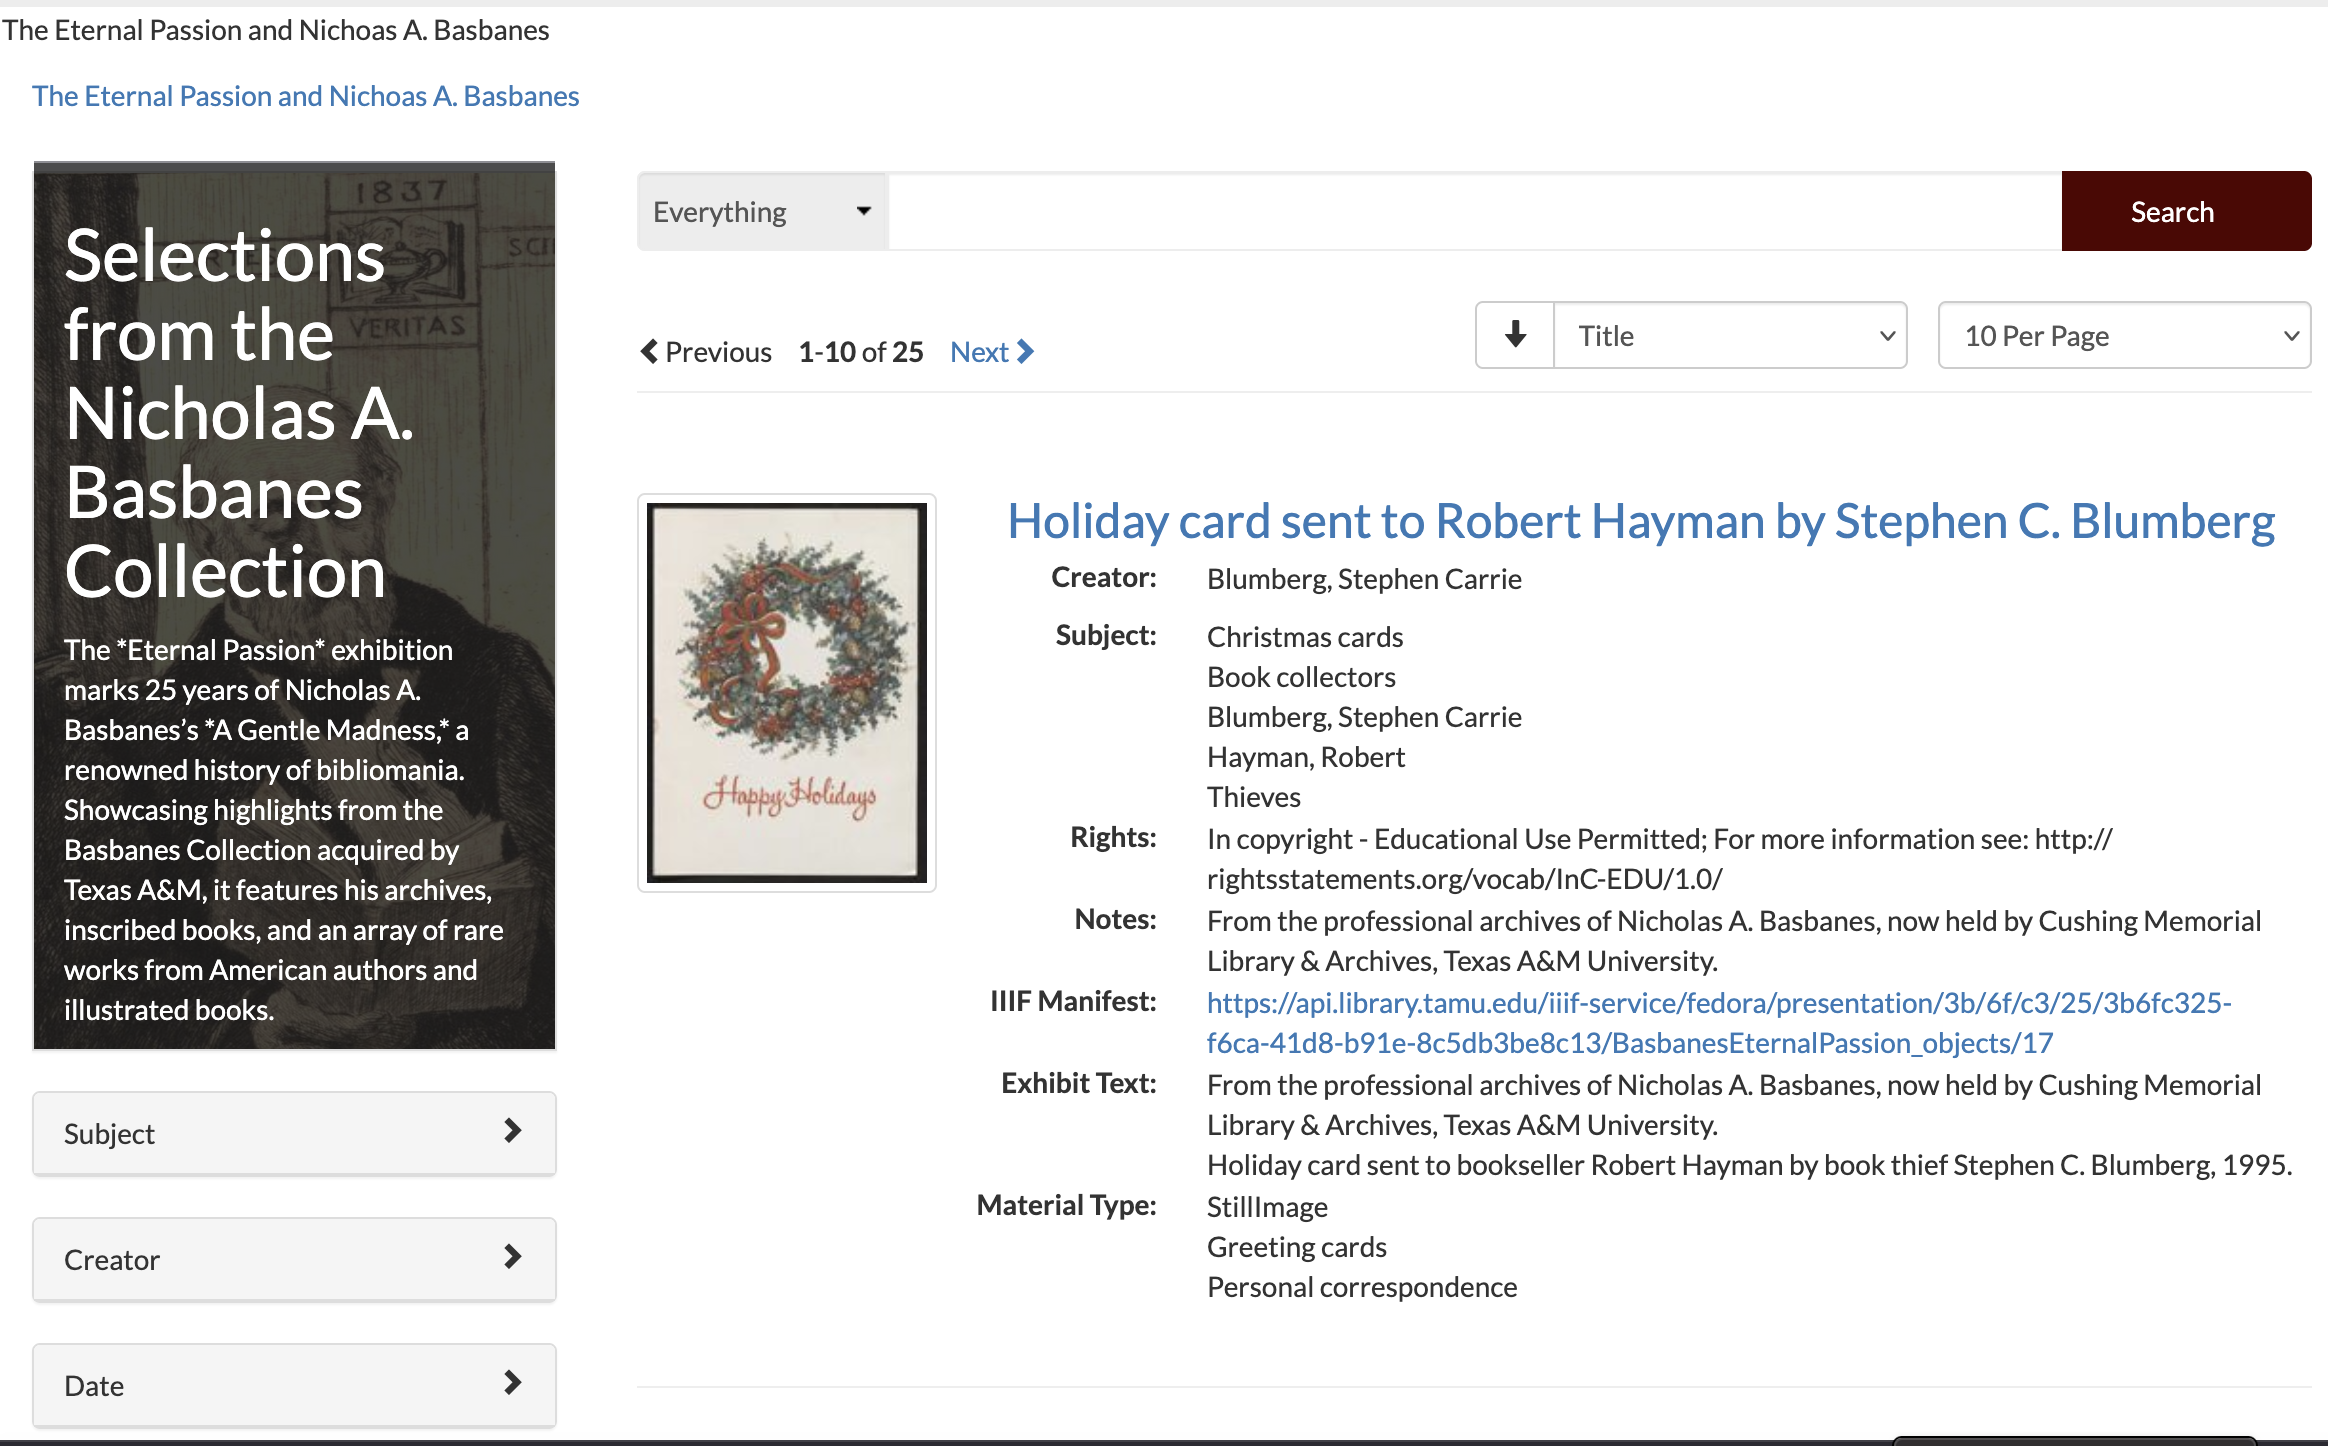Click inside the search query field
The height and width of the screenshot is (1446, 2328).
1470,211
